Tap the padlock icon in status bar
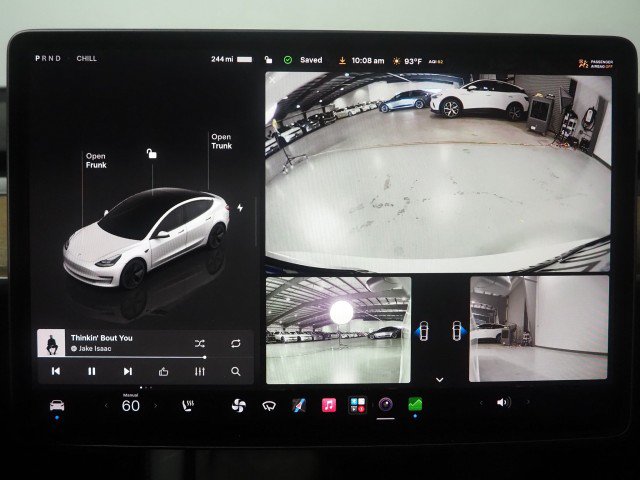640x480 pixels. coord(268,60)
